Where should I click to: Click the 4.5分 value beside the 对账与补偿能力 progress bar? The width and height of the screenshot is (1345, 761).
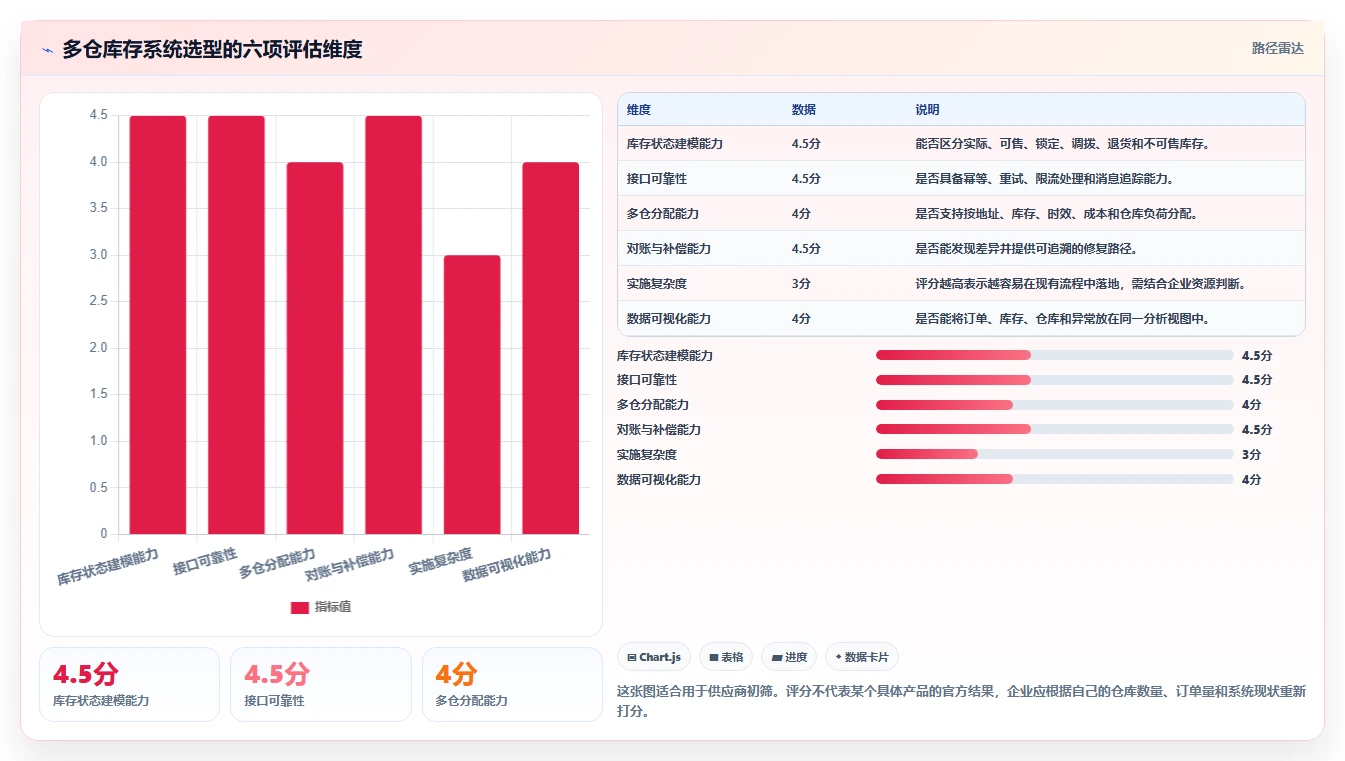[x=1257, y=430]
